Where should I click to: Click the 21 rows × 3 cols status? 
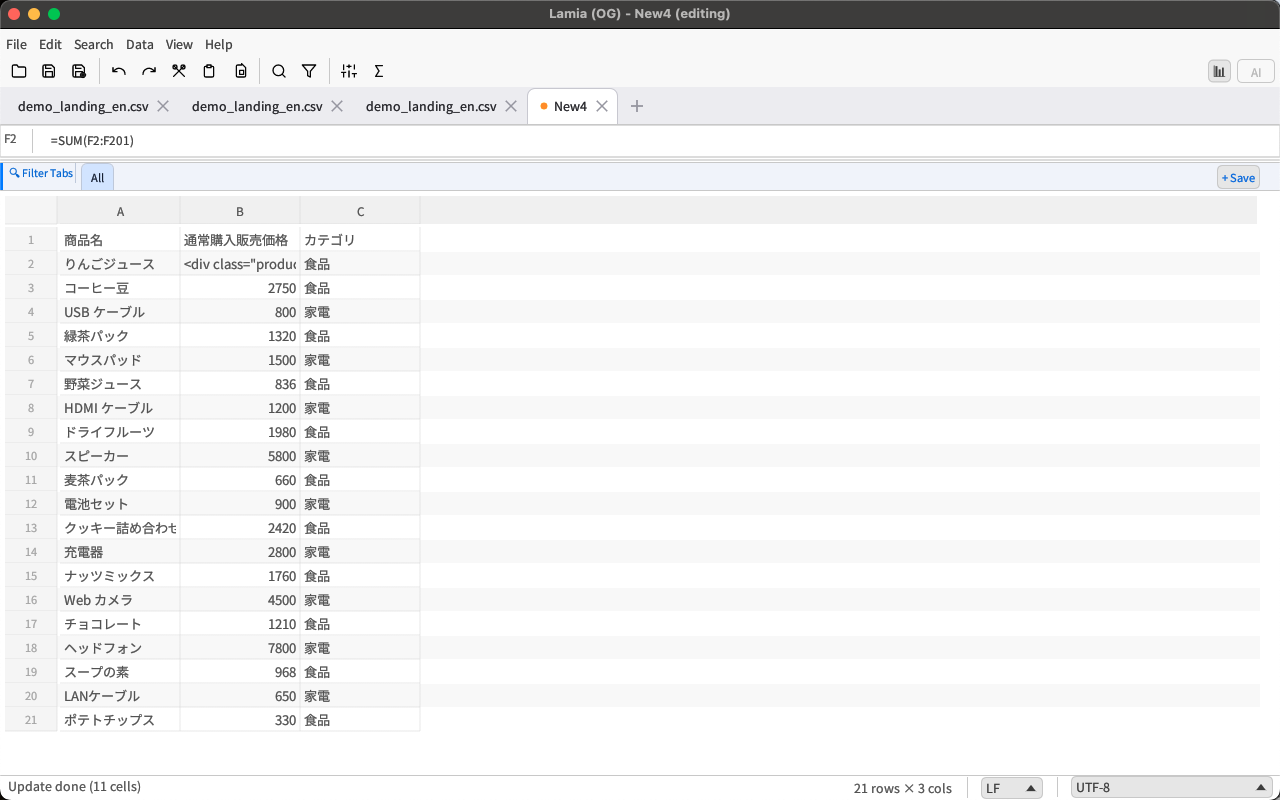(x=903, y=788)
